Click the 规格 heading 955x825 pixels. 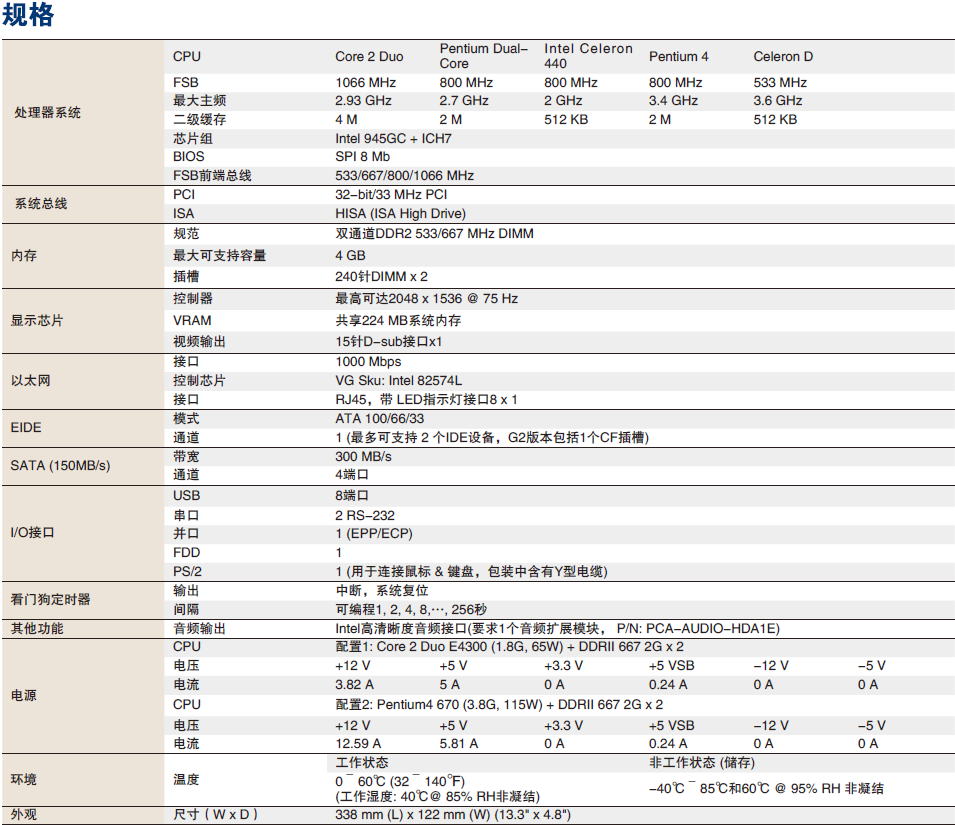click(28, 14)
